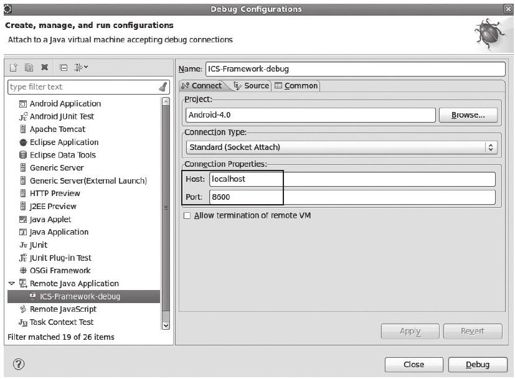This screenshot has width=515, height=379.
Task: Click the New launch configuration icon
Action: click(x=13, y=68)
